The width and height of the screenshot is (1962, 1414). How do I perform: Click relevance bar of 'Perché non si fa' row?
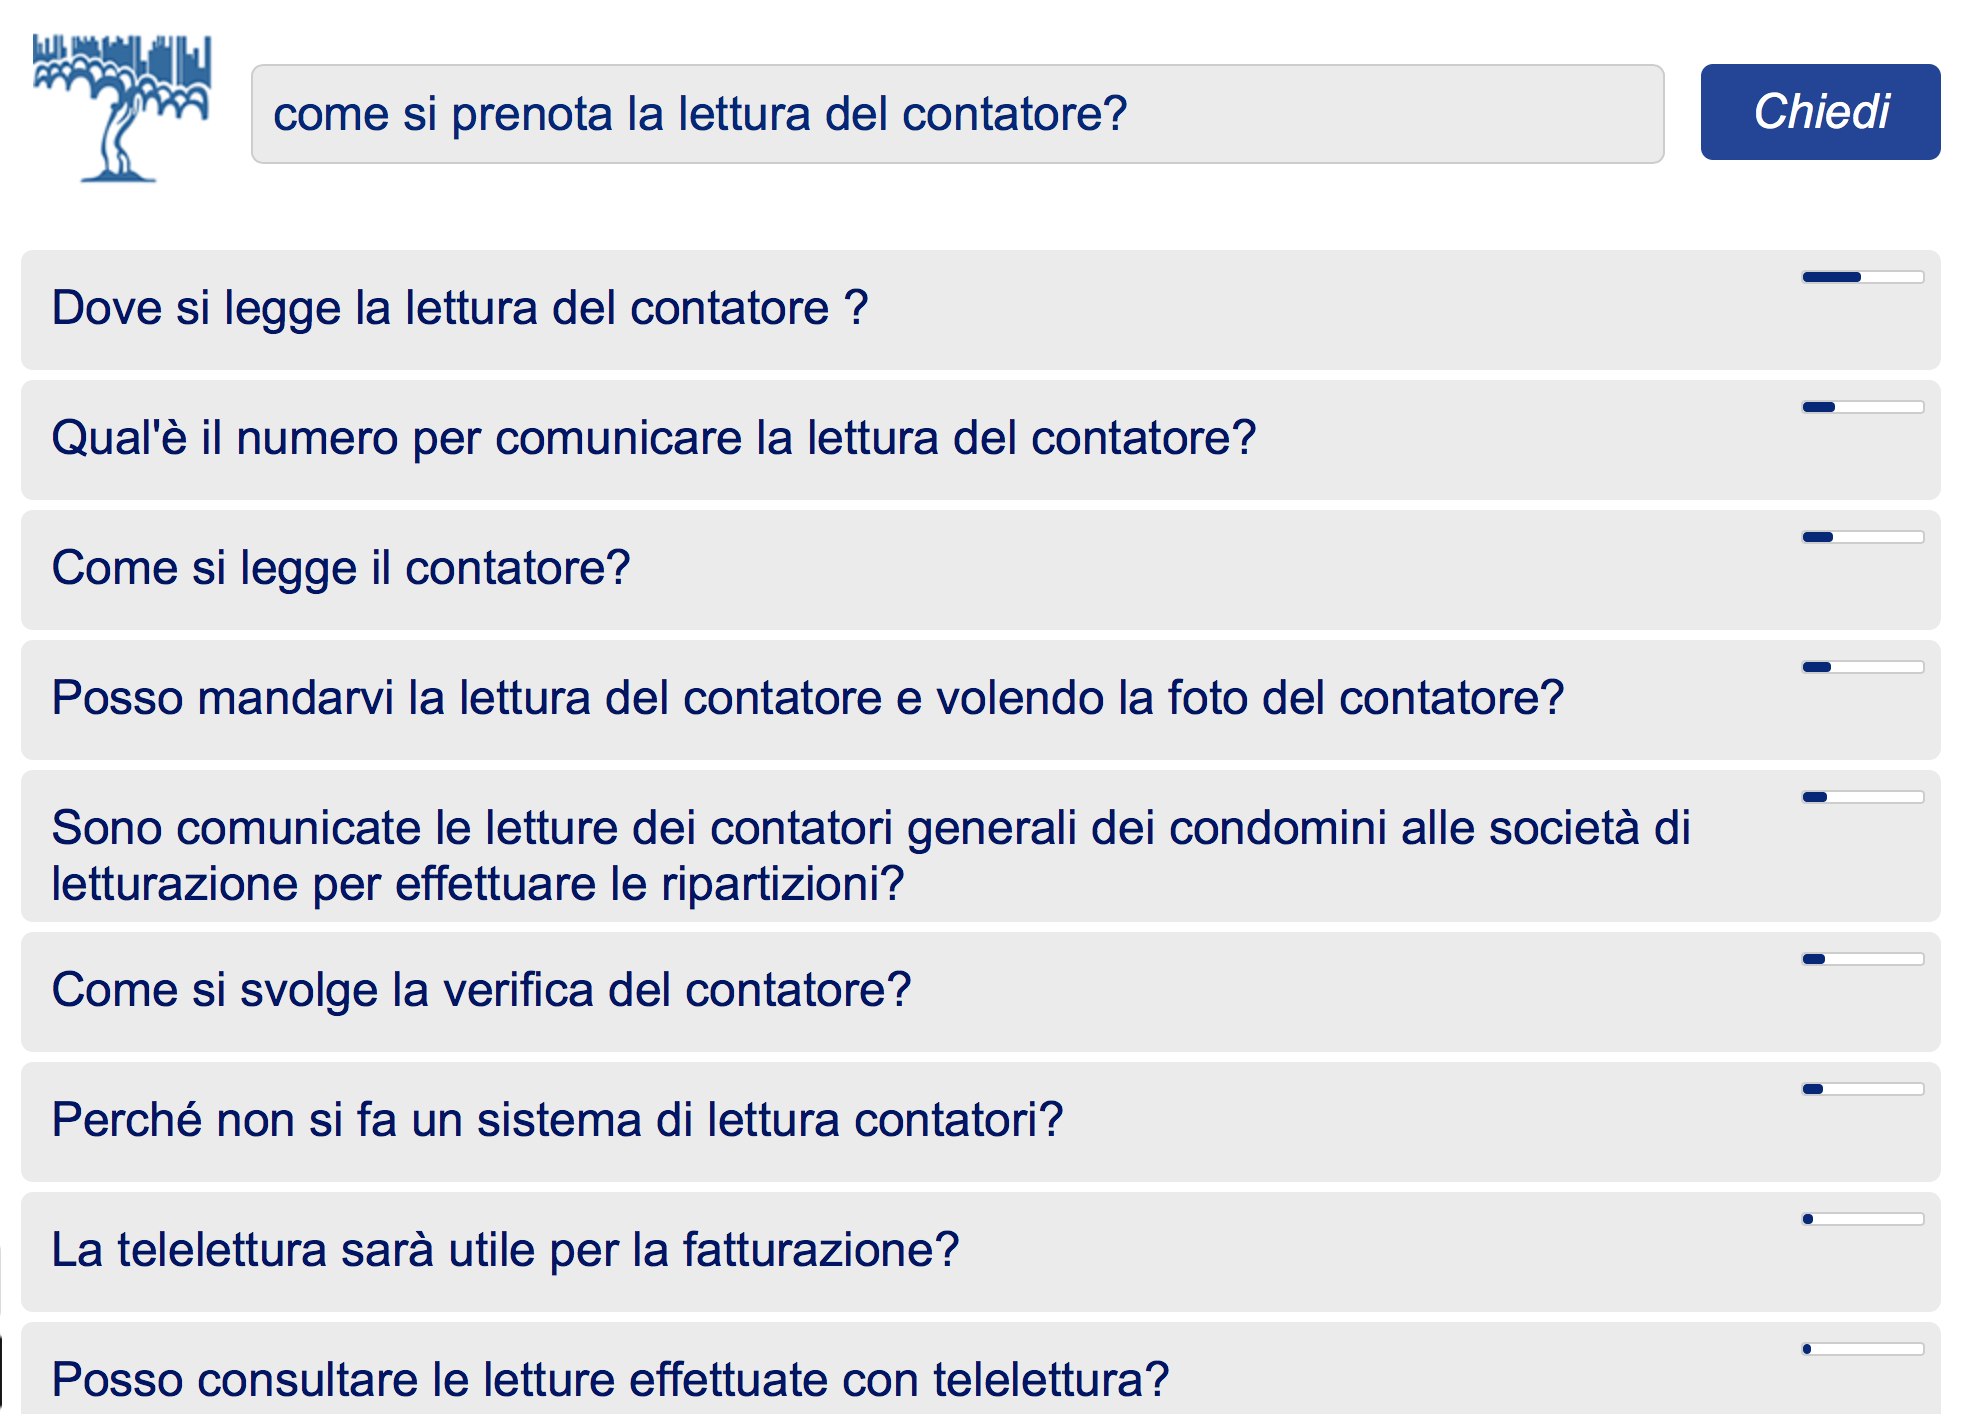click(1862, 1089)
